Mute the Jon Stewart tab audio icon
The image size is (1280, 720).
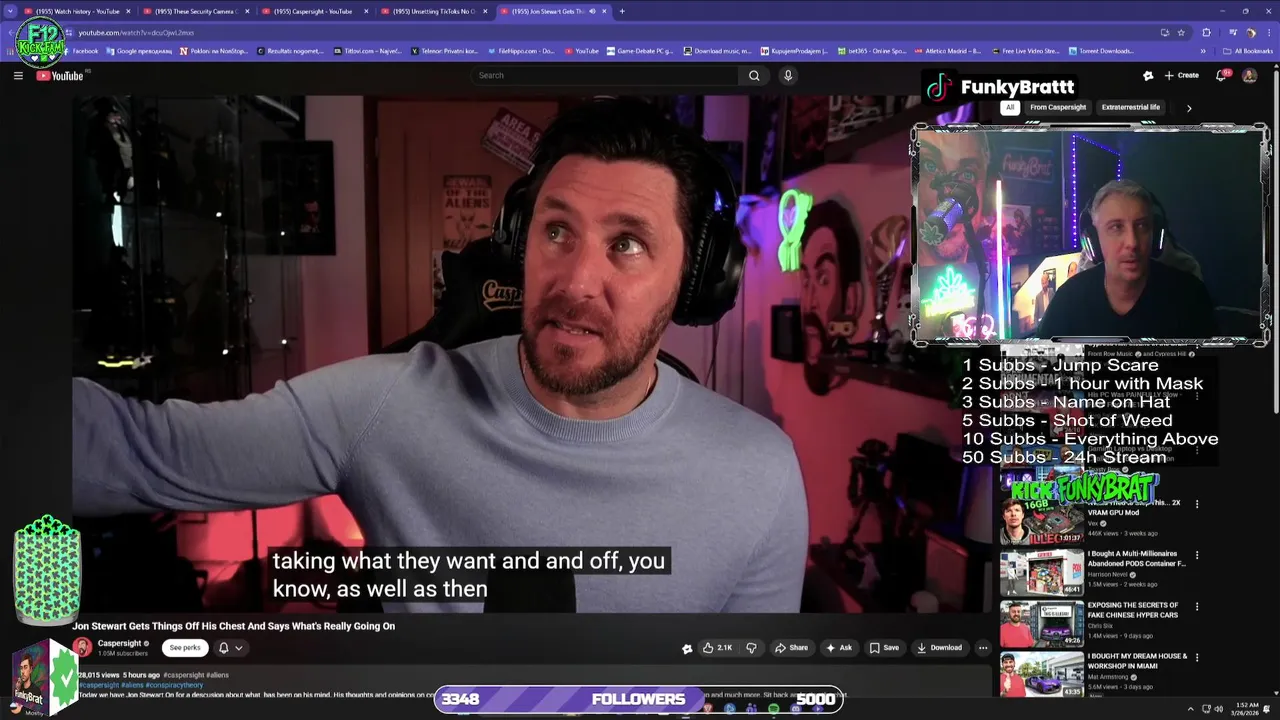592,11
